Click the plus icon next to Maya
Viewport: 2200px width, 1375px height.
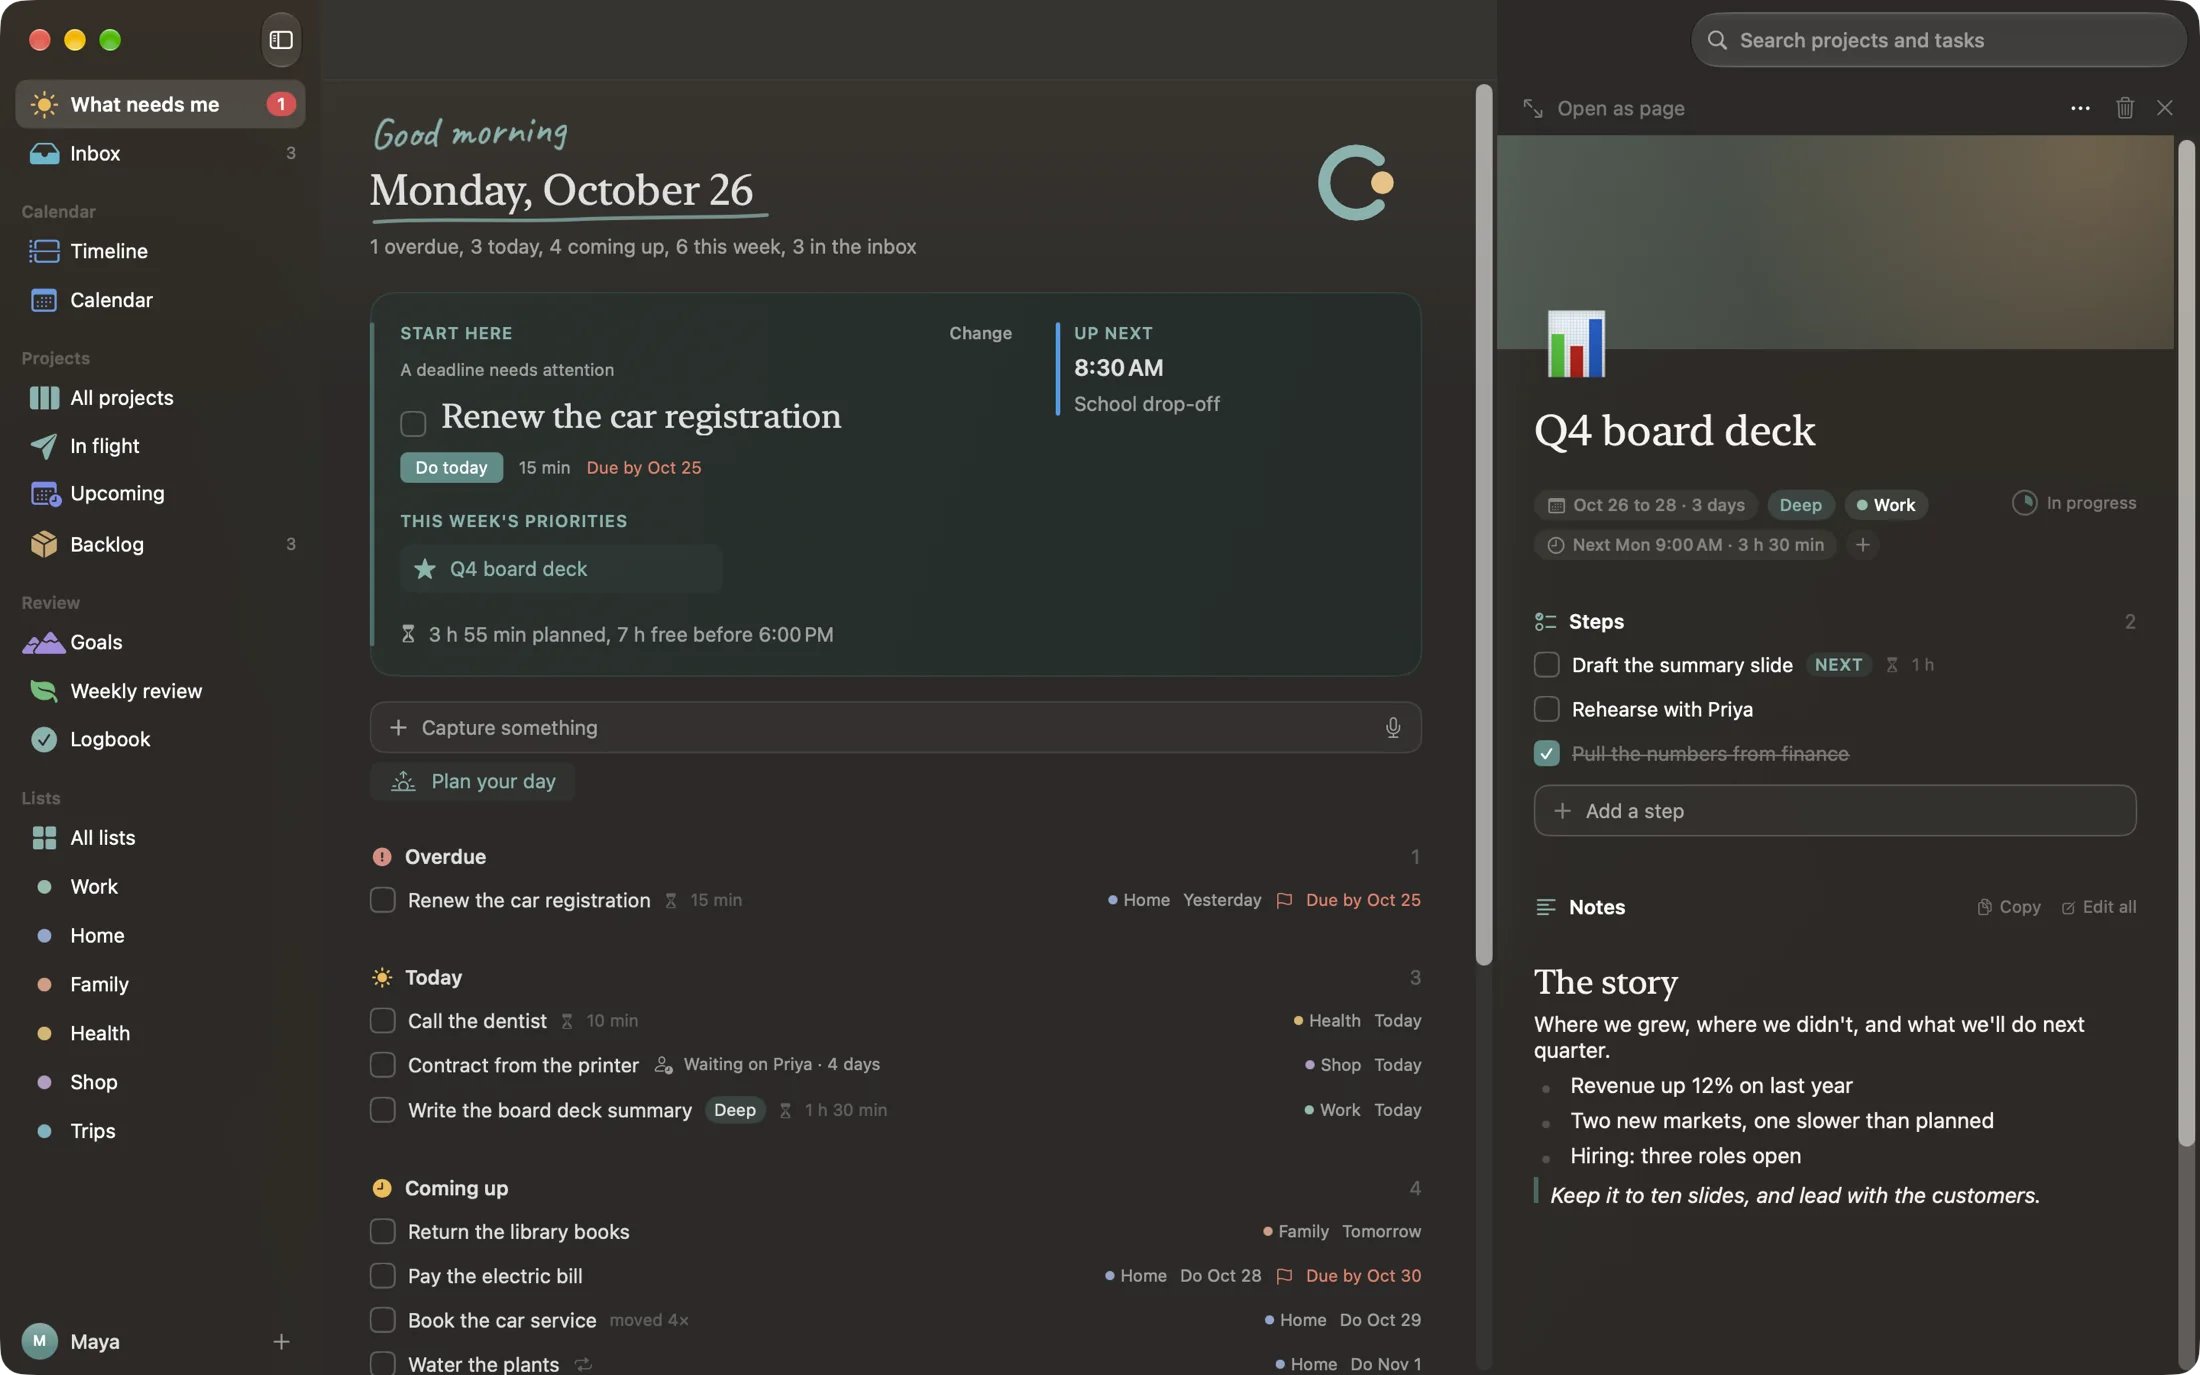281,1341
